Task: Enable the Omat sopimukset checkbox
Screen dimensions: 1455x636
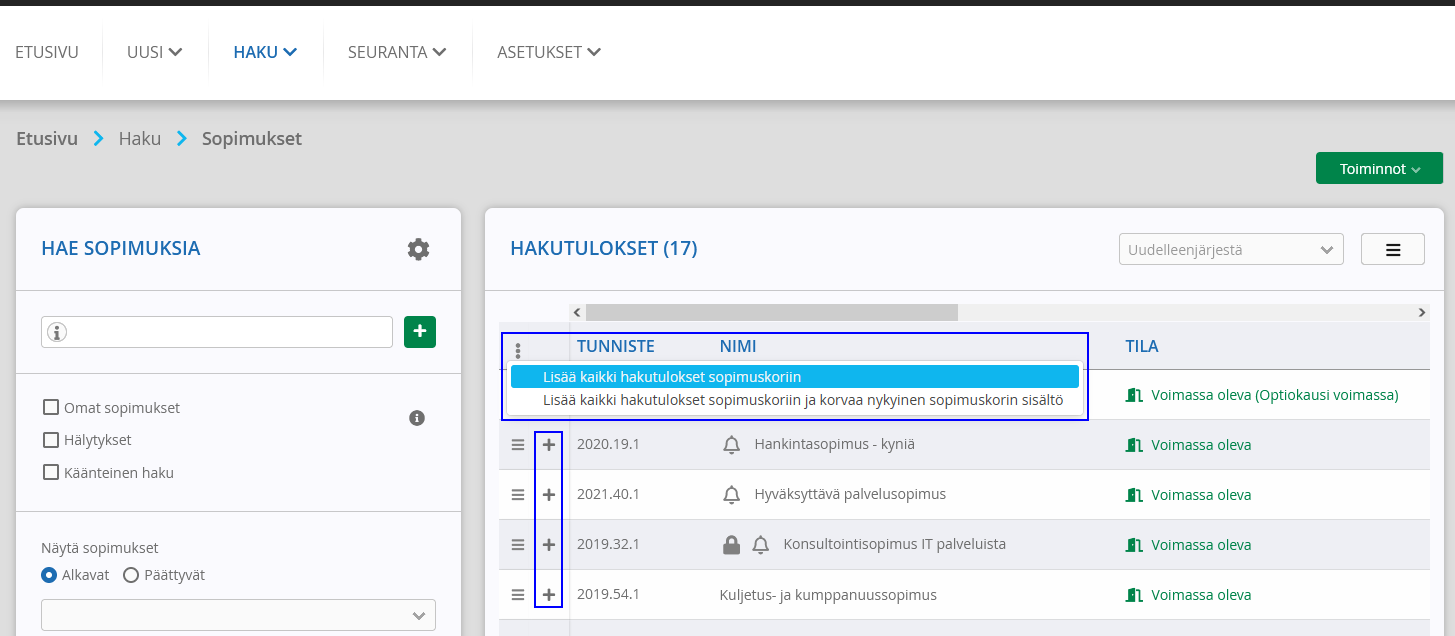Action: coord(50,407)
